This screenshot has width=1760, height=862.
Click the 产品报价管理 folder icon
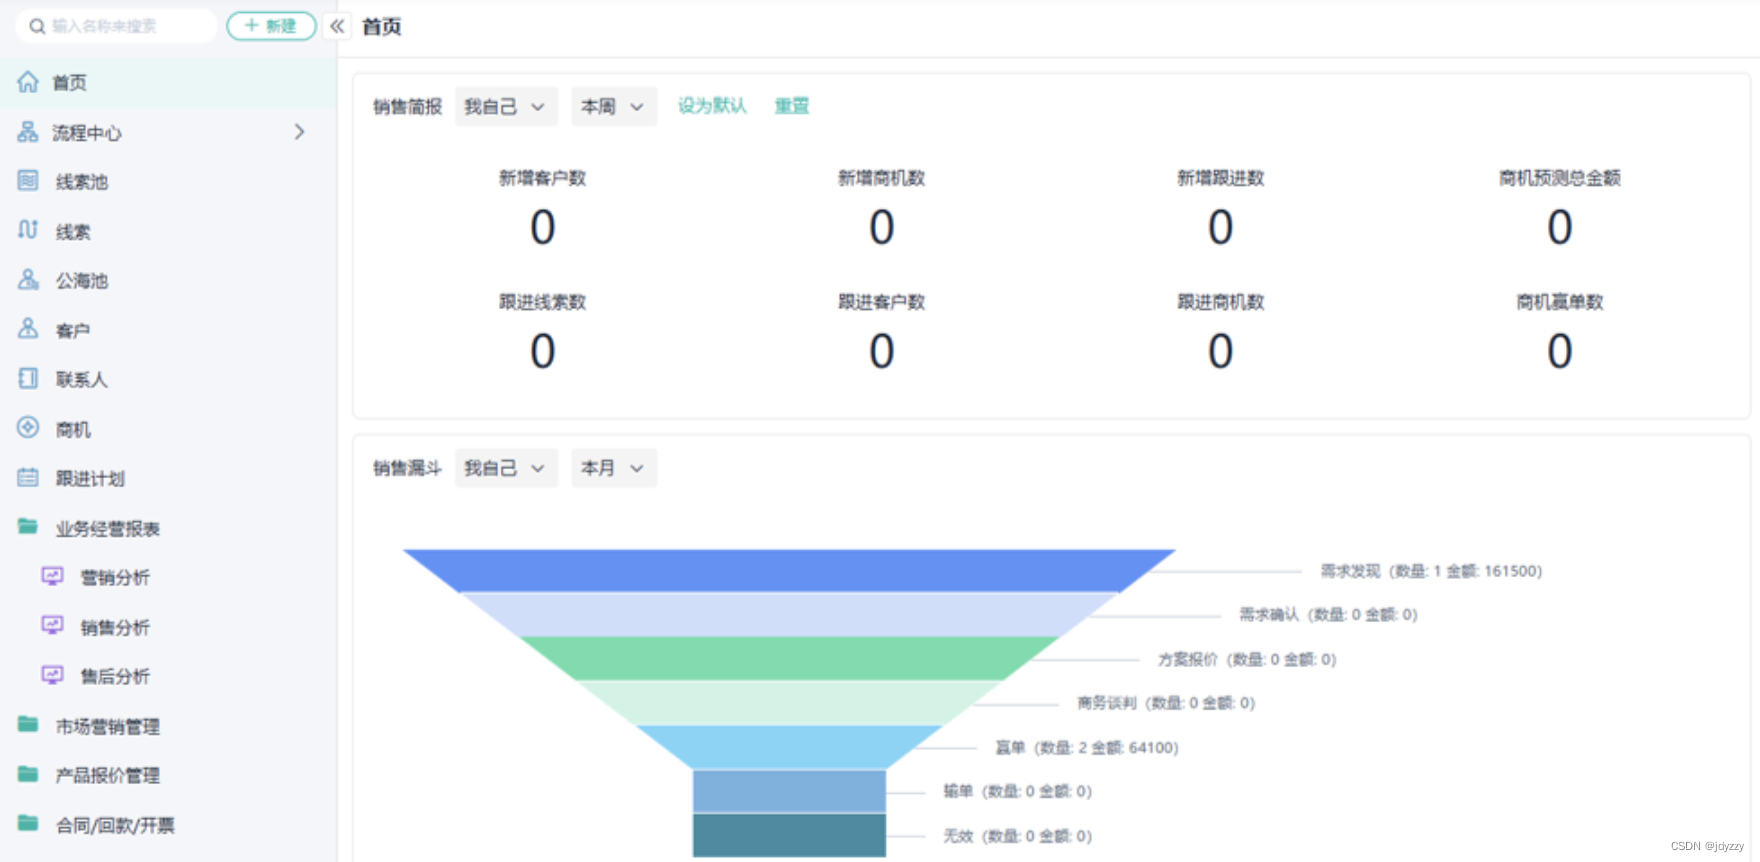point(28,774)
